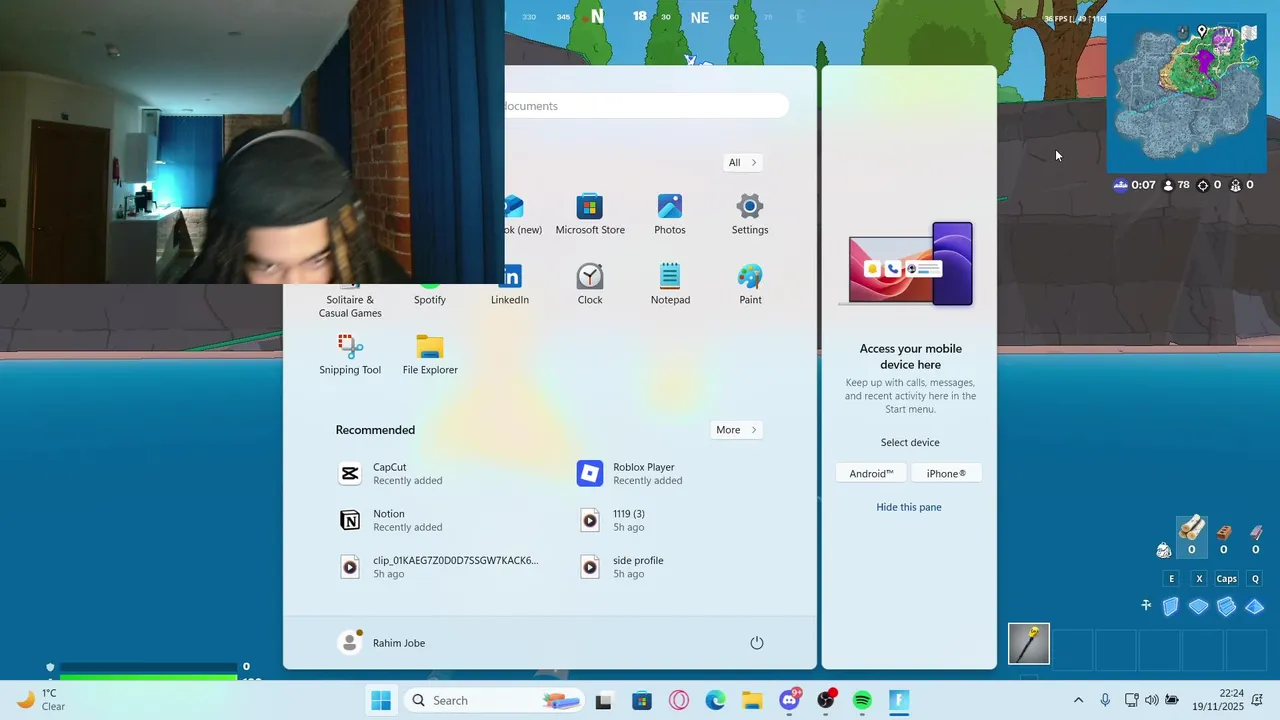
Task: Open the network tray icon
Action: tap(1132, 701)
